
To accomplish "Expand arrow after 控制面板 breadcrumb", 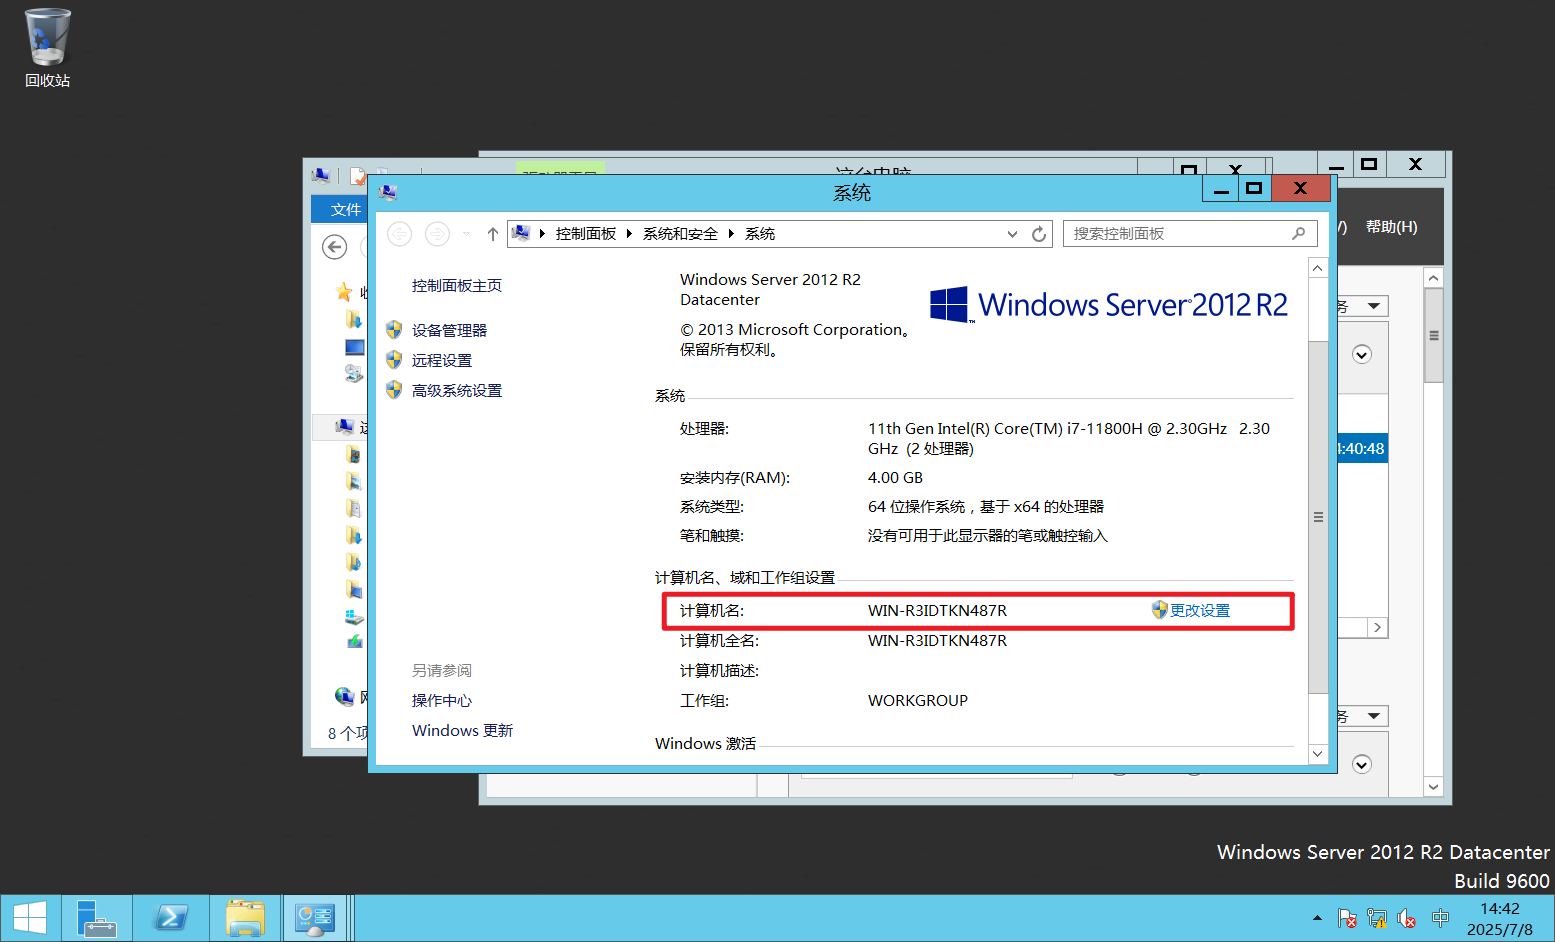I will pos(629,234).
